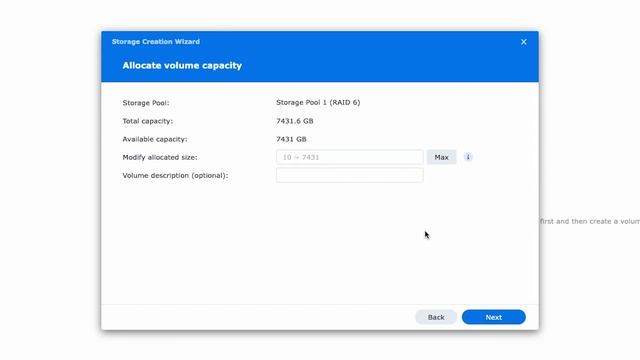Click the Allocate volume capacity heading

point(182,66)
